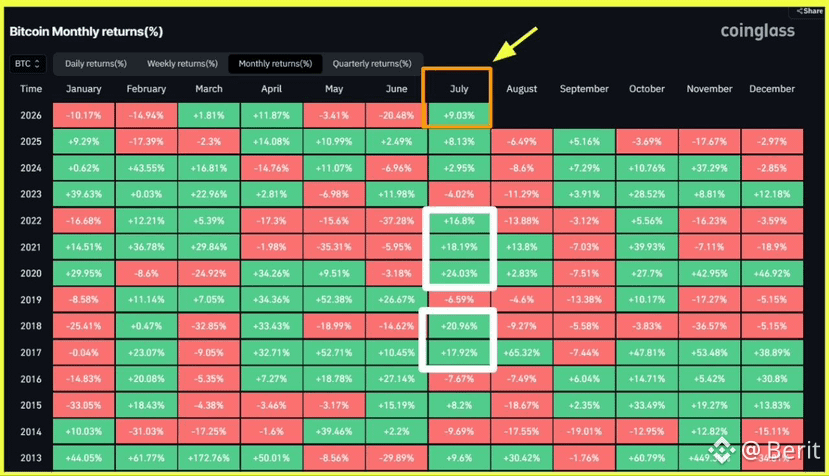Click the +16.8% cell for July 2022
829x476 pixels.
coord(459,221)
